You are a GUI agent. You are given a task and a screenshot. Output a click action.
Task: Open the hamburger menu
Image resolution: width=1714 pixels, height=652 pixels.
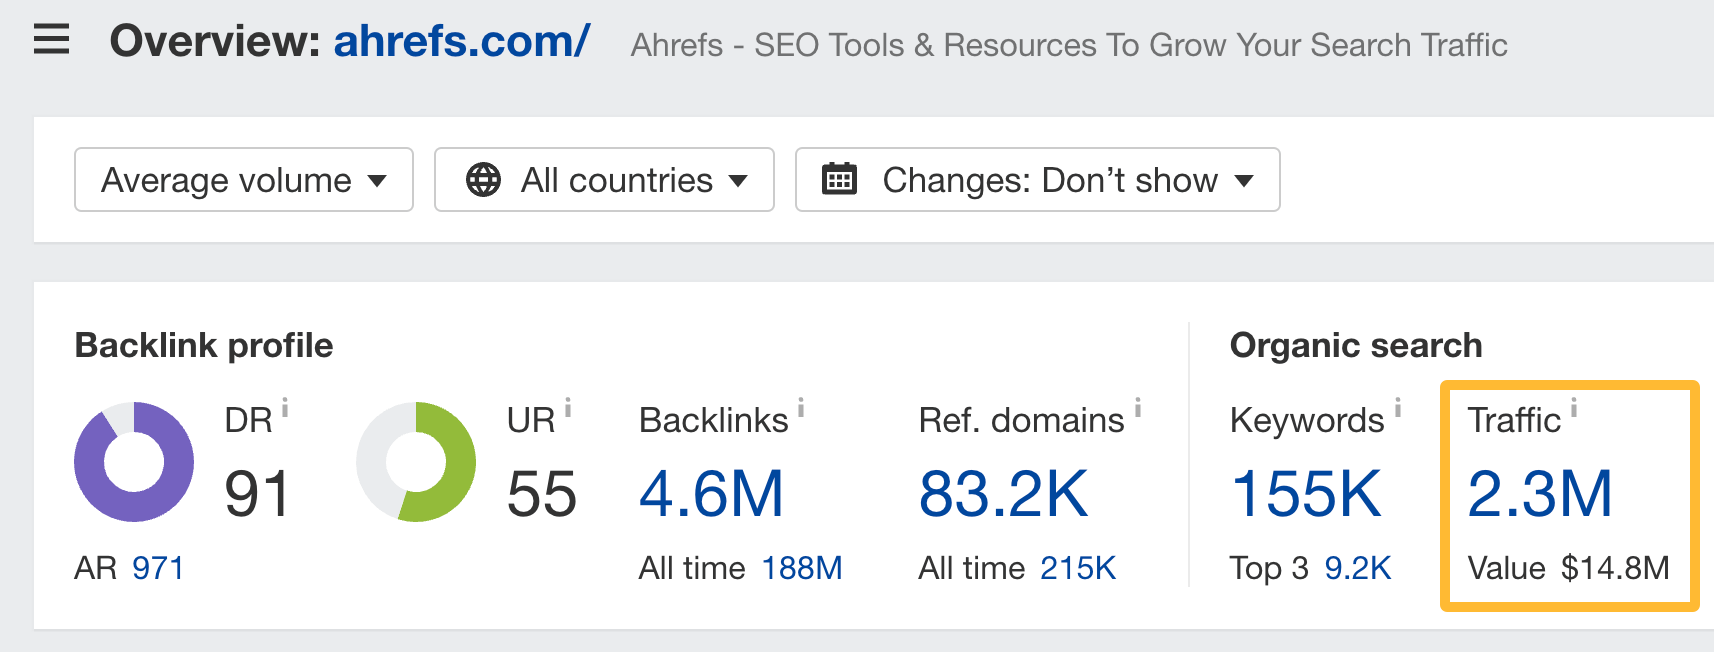51,41
